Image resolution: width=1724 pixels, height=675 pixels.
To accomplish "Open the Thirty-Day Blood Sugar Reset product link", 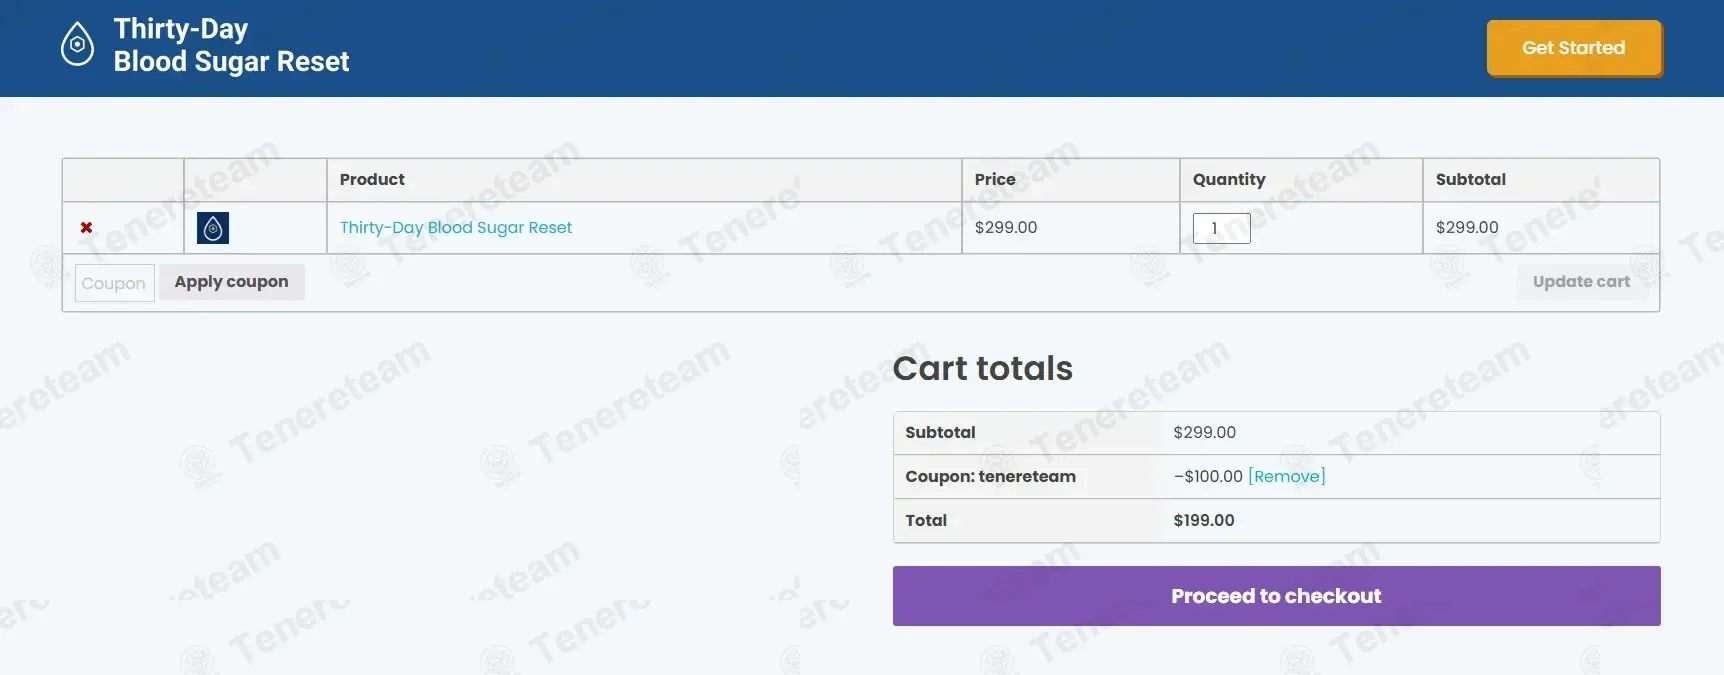I will click(456, 228).
